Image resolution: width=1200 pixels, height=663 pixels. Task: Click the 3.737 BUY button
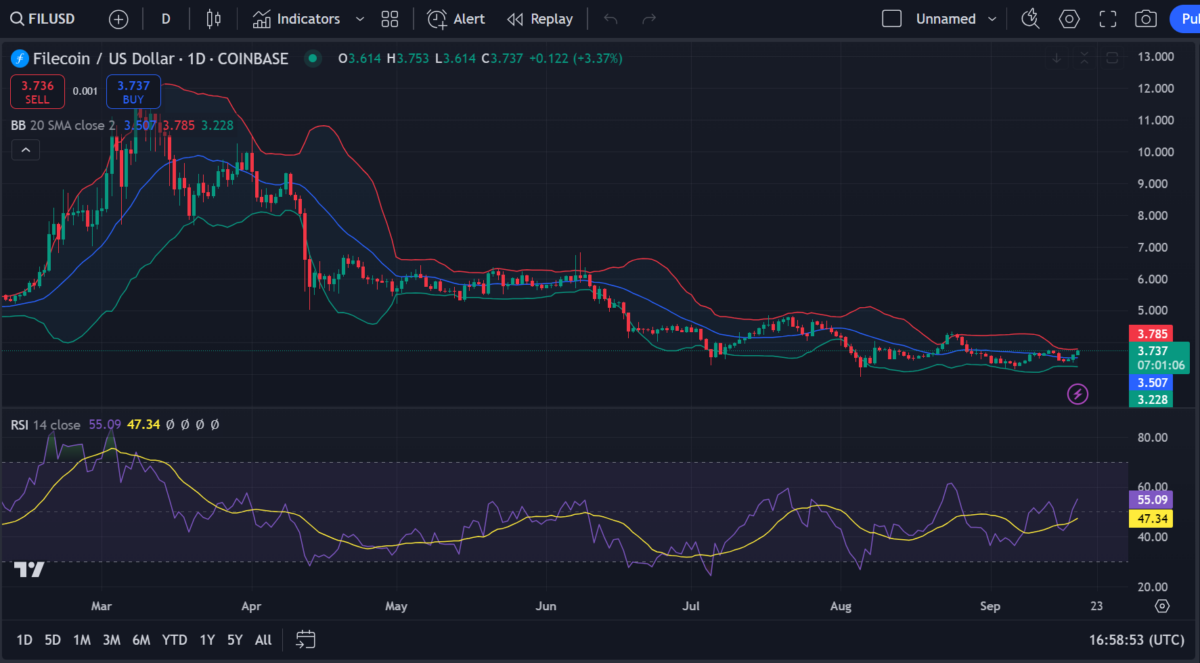coord(133,91)
